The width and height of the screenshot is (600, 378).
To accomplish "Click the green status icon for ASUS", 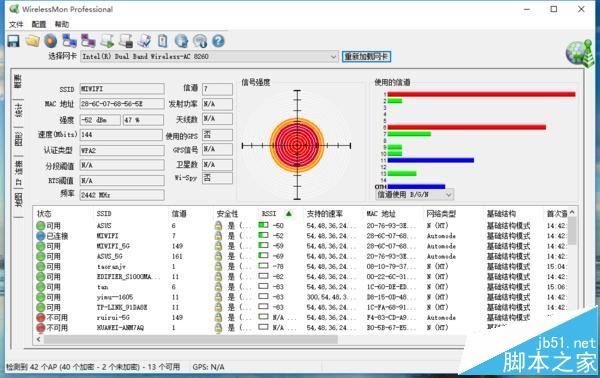I will pos(41,226).
